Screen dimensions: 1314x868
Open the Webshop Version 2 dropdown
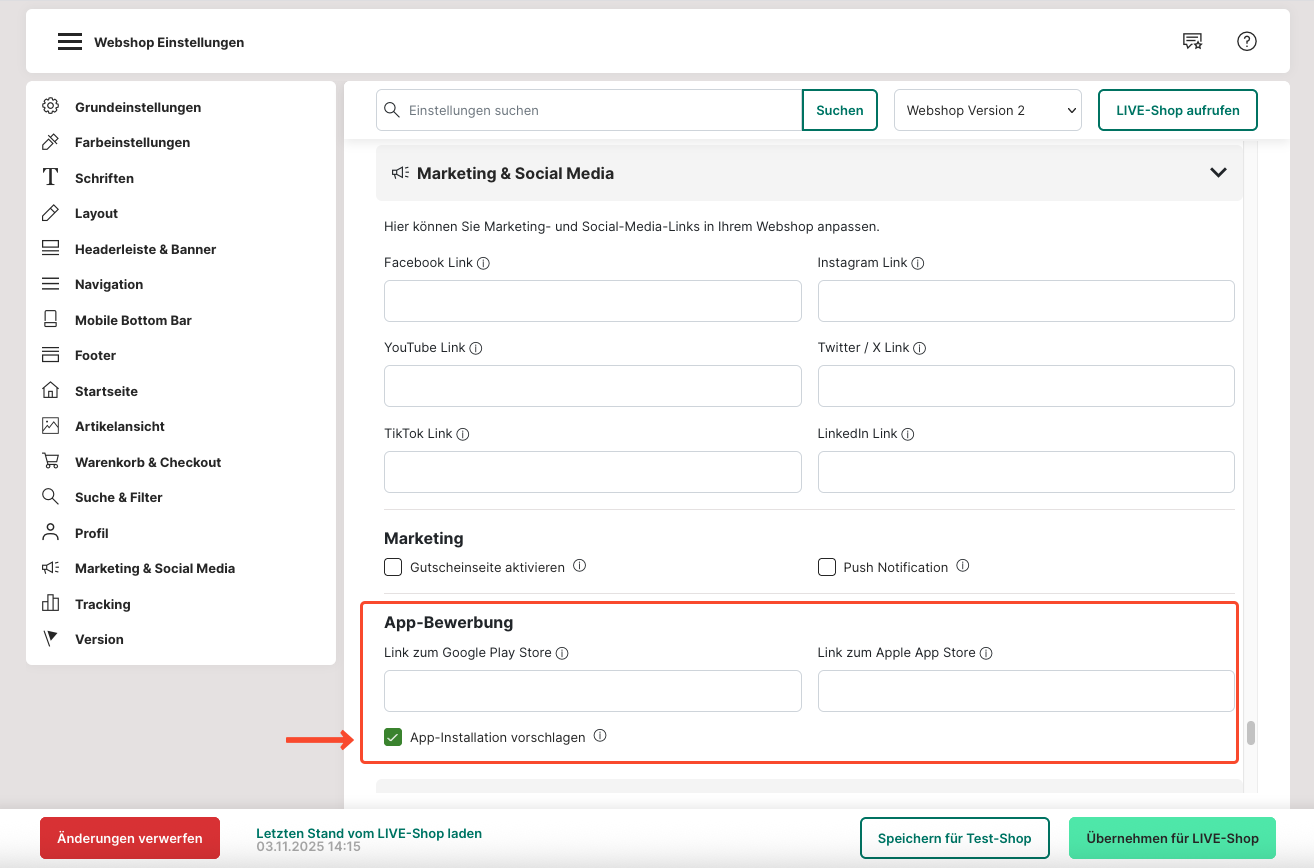(987, 110)
